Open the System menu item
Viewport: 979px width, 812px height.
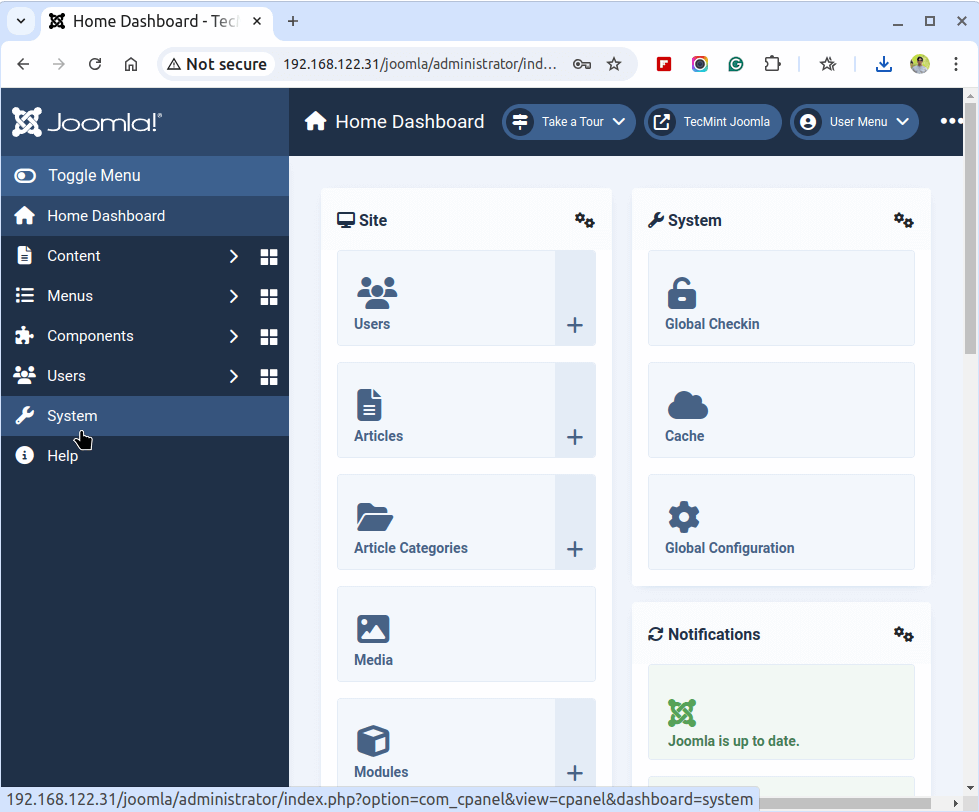(72, 416)
